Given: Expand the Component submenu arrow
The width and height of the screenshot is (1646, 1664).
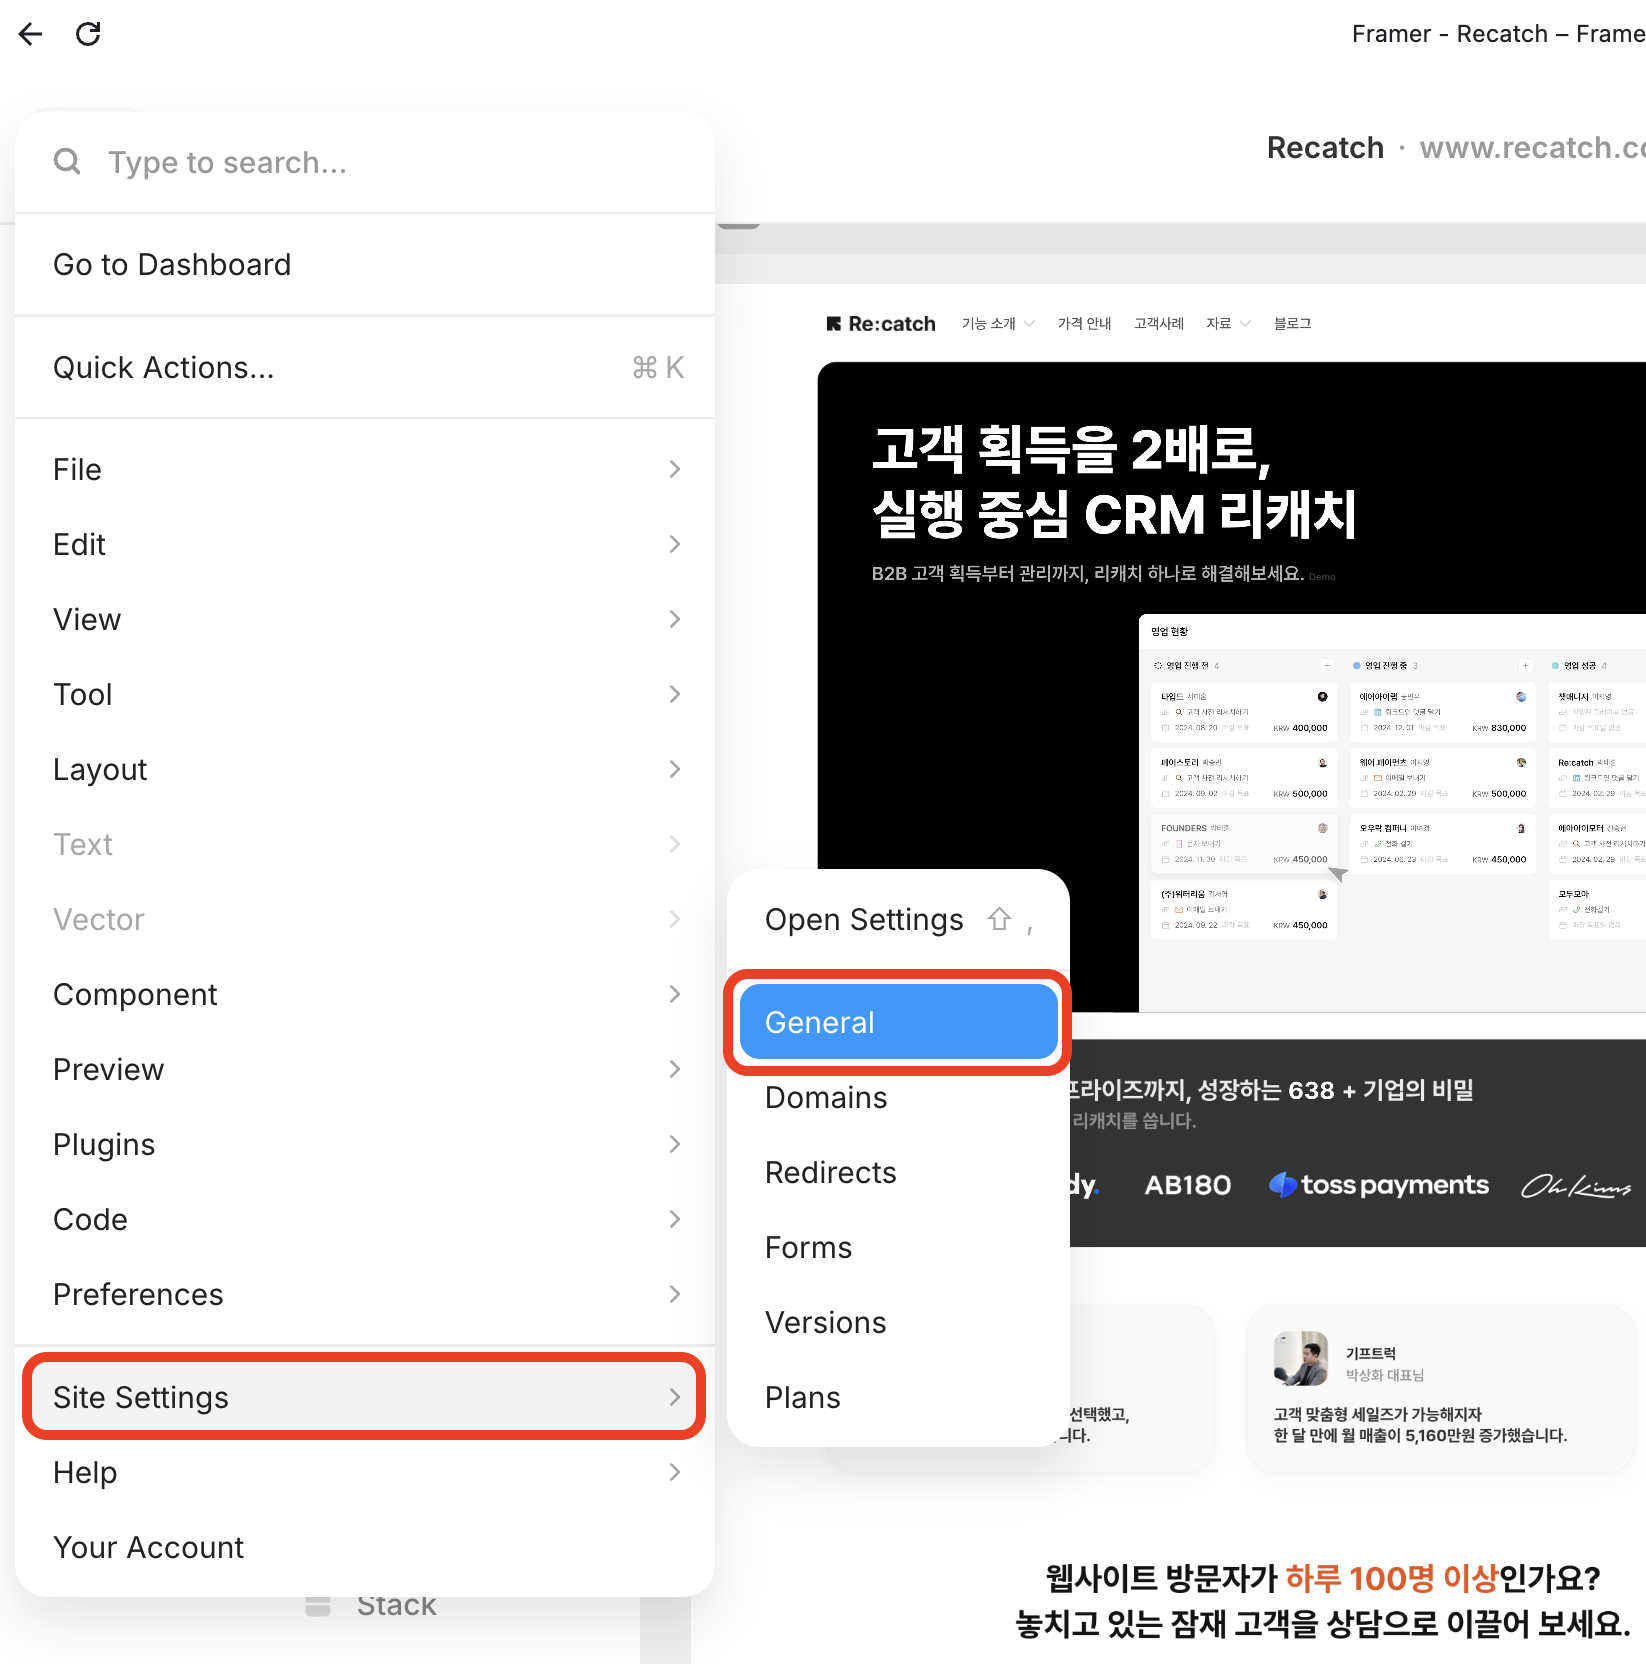Looking at the screenshot, I should tap(675, 994).
